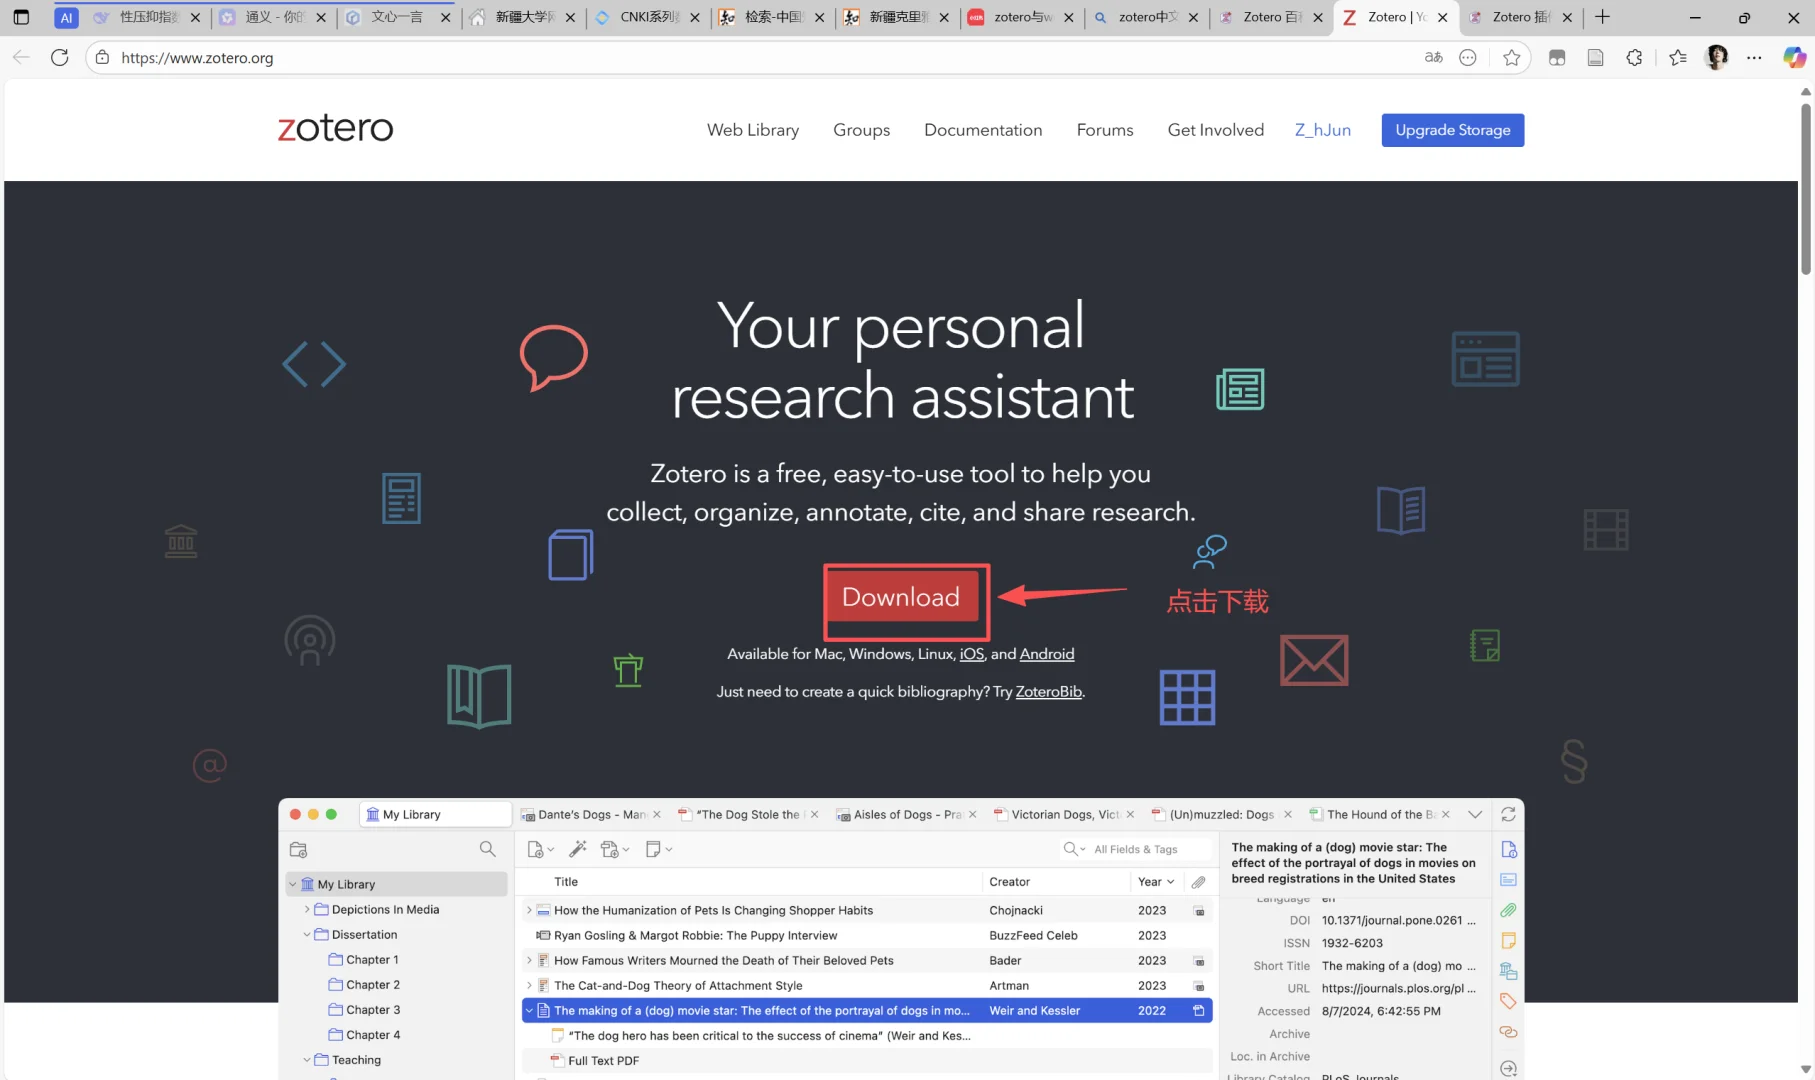Image resolution: width=1815 pixels, height=1080 pixels.
Task: Switch to the zotero中文 browser tab
Action: click(1146, 17)
